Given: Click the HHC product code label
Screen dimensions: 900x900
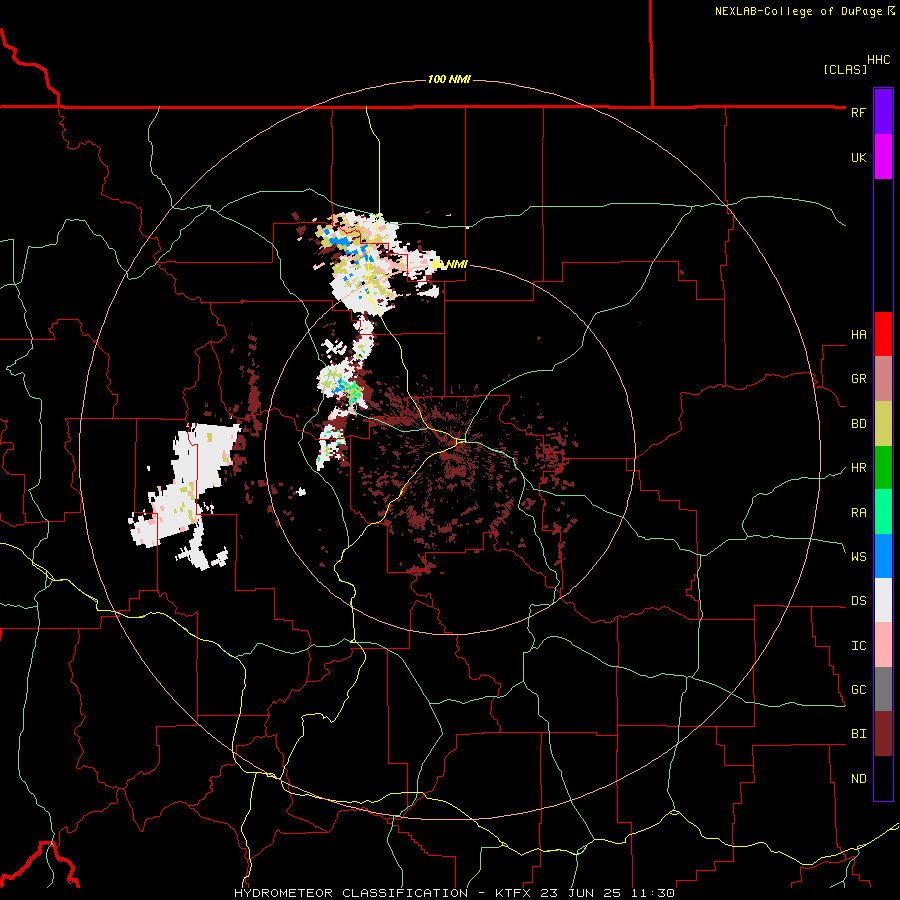Looking at the screenshot, I should (x=878, y=60).
